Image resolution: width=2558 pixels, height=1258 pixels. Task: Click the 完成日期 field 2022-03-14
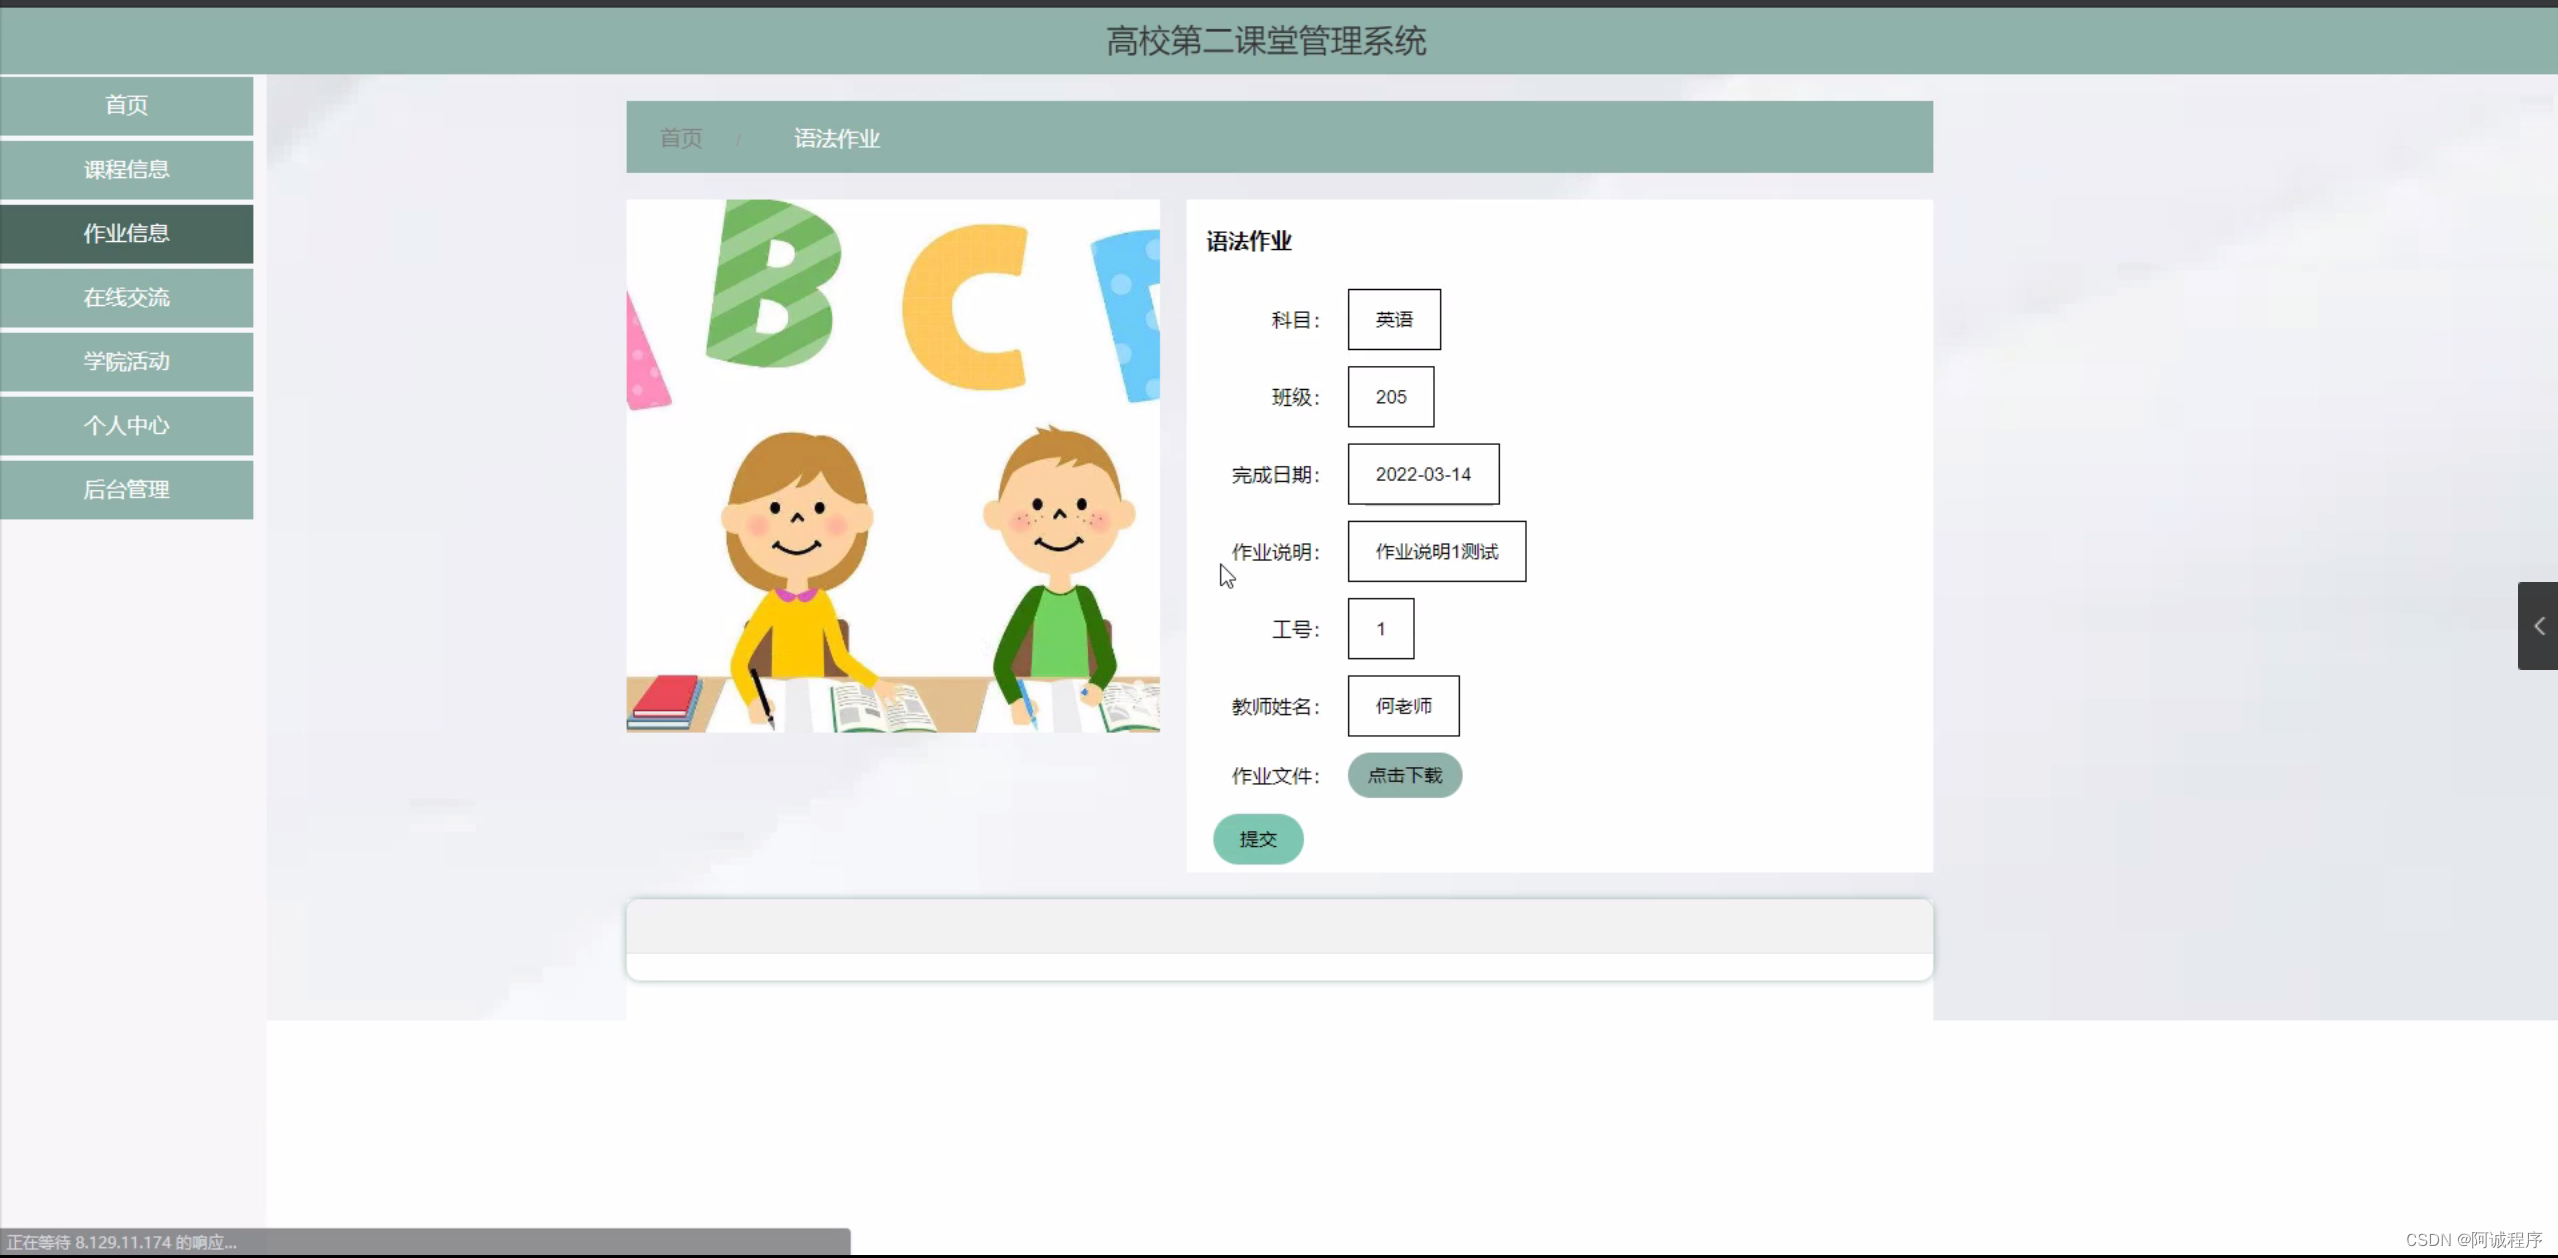(1422, 474)
